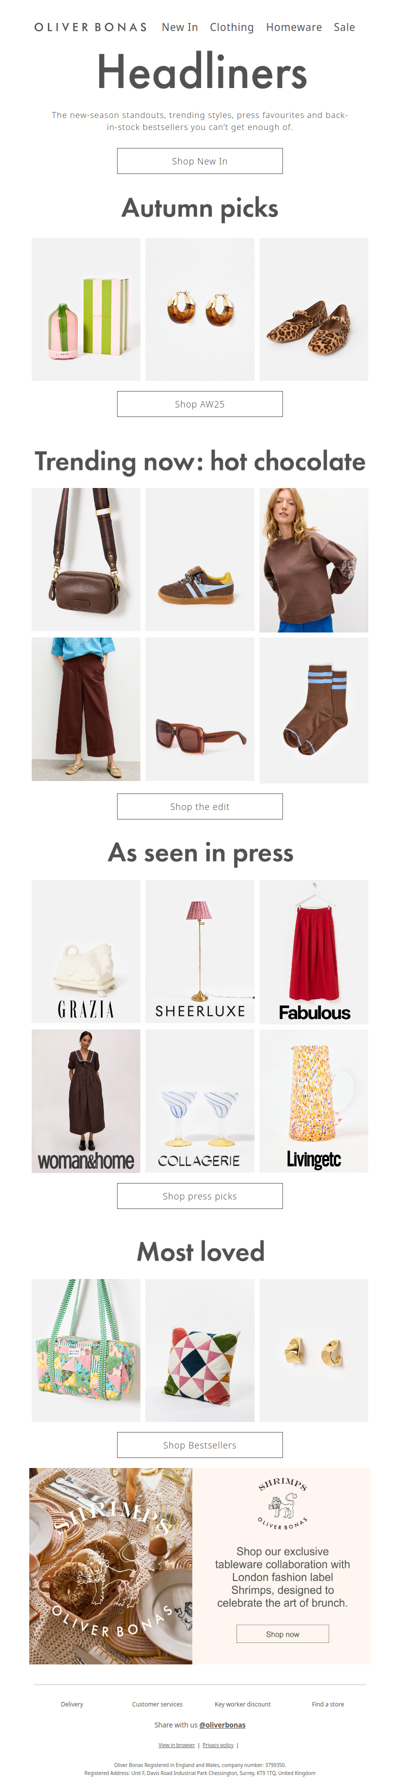Open the New In menu item

(180, 27)
